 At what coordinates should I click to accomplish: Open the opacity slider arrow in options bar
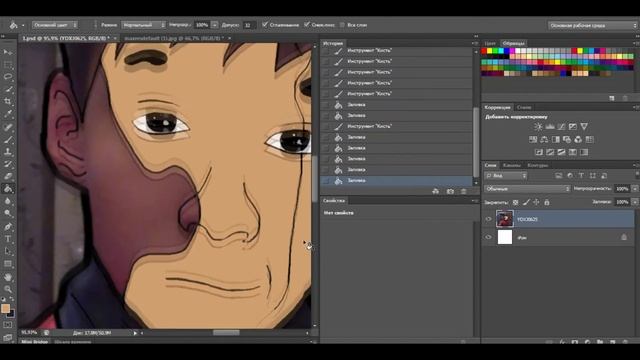click(x=214, y=25)
